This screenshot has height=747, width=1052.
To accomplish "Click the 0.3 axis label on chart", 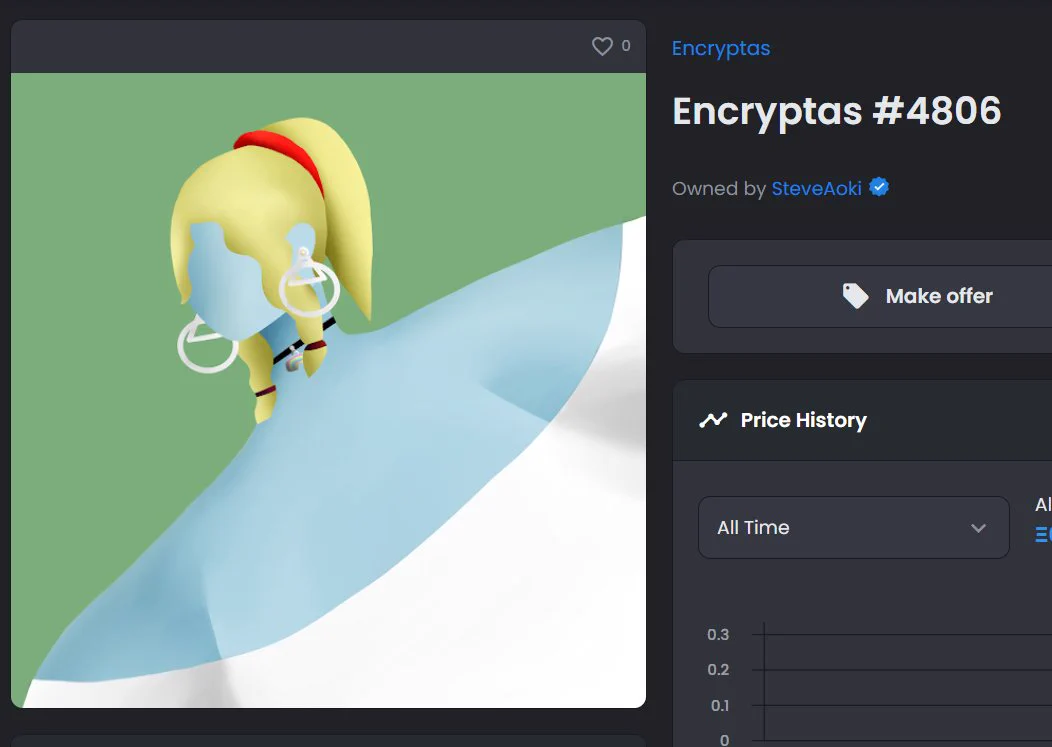I will coord(718,634).
